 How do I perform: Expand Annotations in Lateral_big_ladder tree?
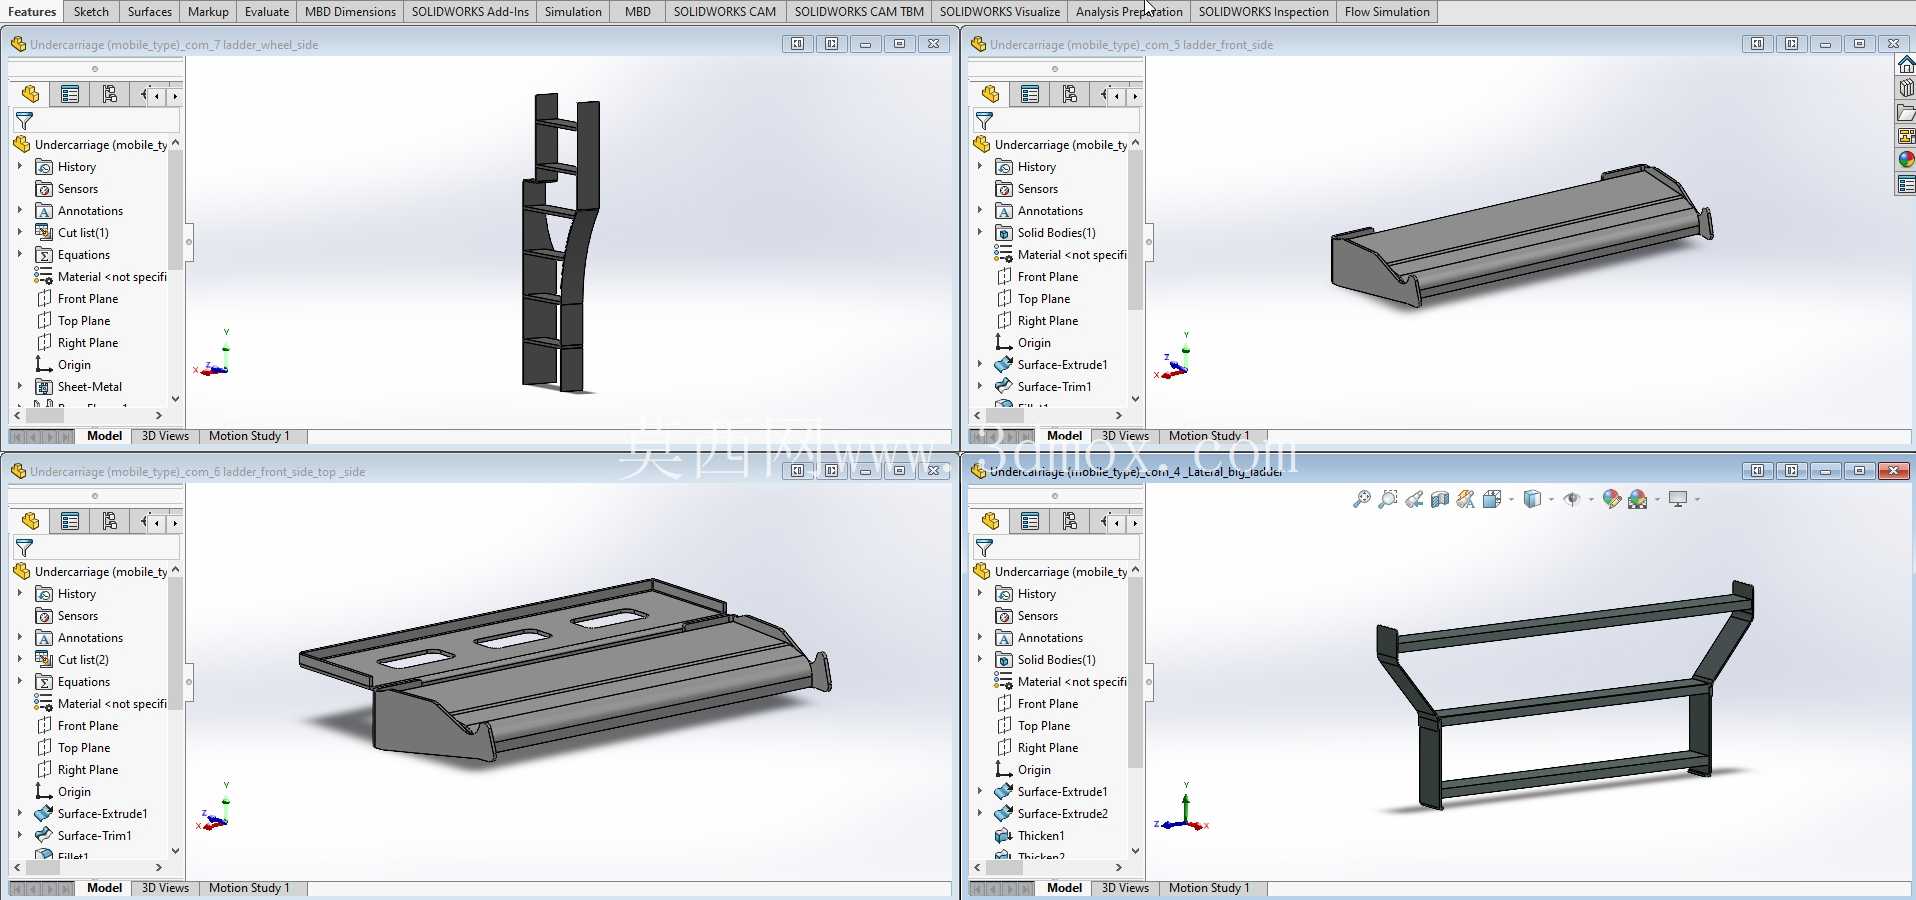coord(980,637)
